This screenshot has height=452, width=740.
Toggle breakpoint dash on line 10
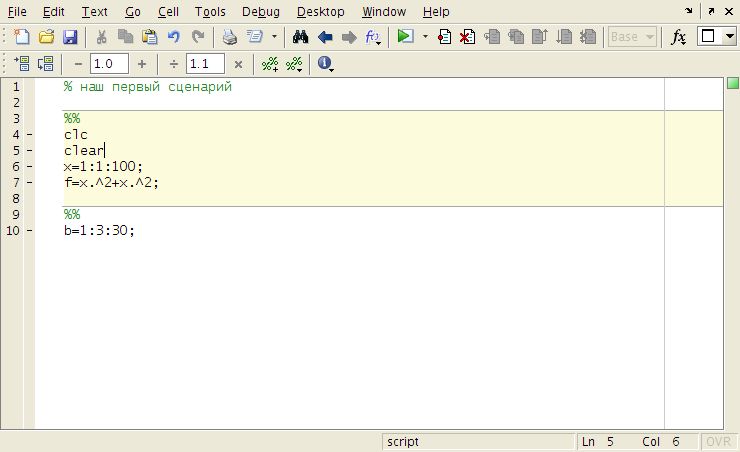click(x=29, y=231)
